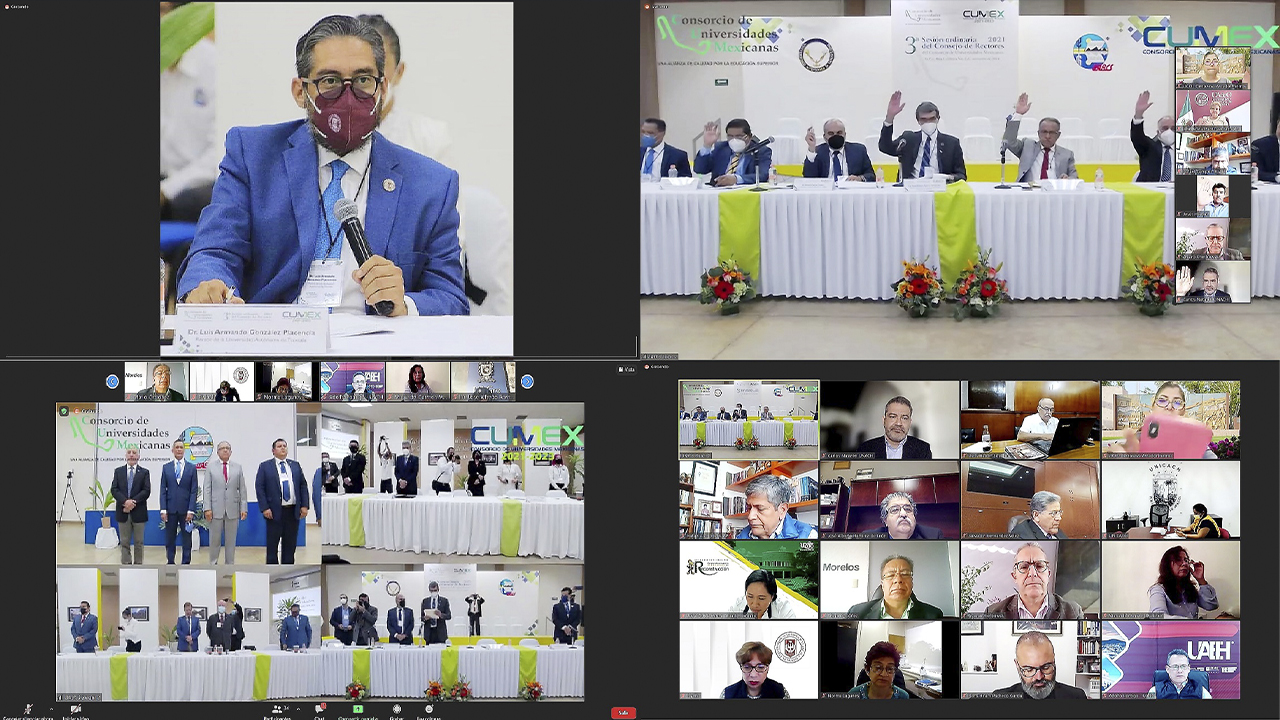The width and height of the screenshot is (1280, 720).
Task: Select gallery tile with pink phone
Action: coord(1171,420)
